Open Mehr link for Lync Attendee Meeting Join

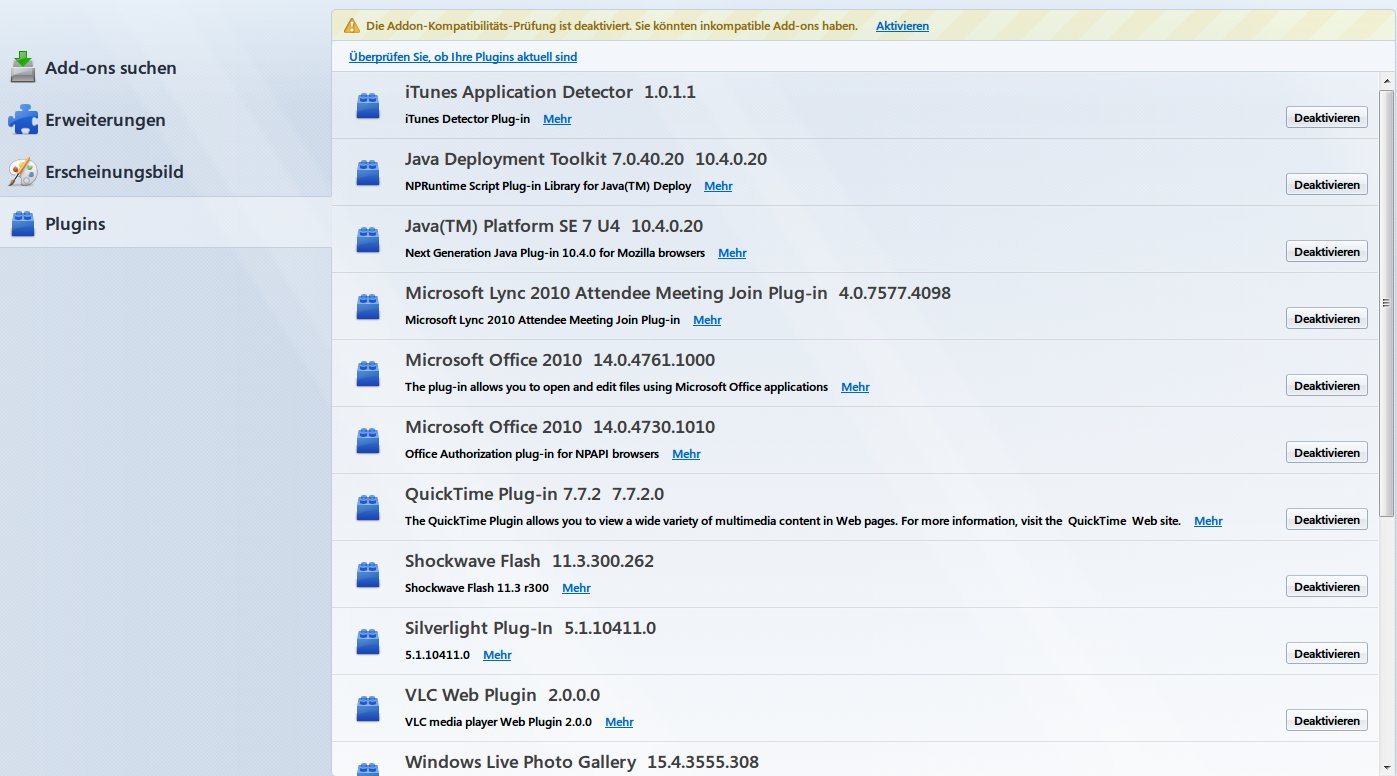(x=707, y=320)
